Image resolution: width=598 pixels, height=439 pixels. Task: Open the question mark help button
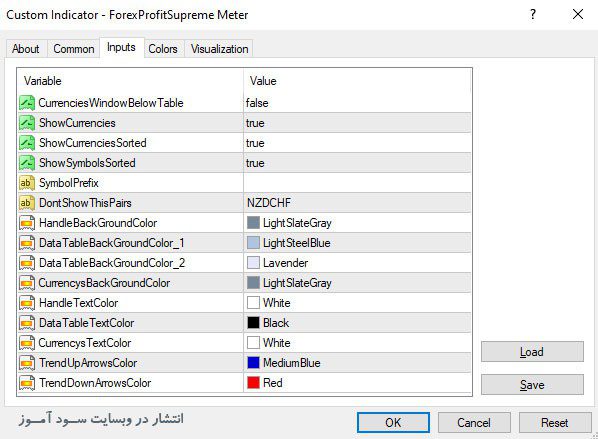533,14
